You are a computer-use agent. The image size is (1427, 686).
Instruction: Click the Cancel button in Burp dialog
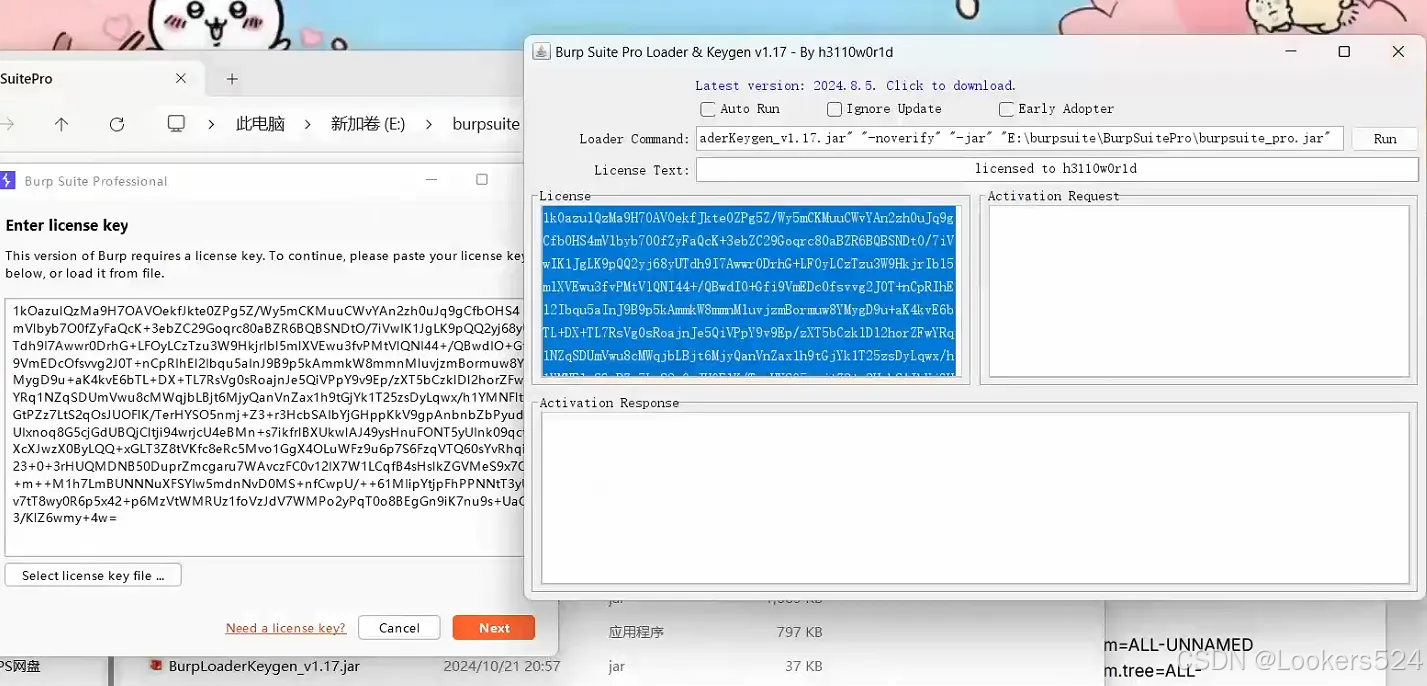pos(399,628)
